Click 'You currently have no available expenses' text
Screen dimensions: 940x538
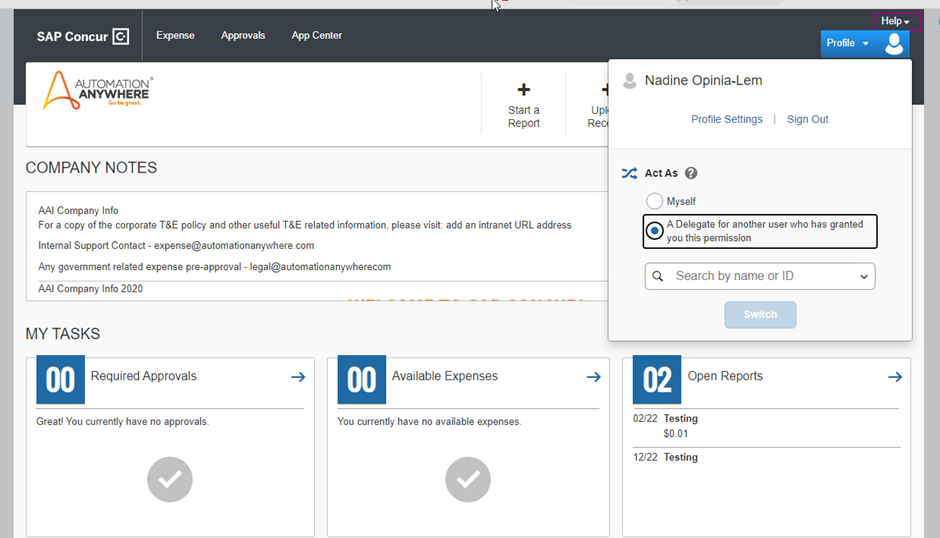[x=429, y=422]
